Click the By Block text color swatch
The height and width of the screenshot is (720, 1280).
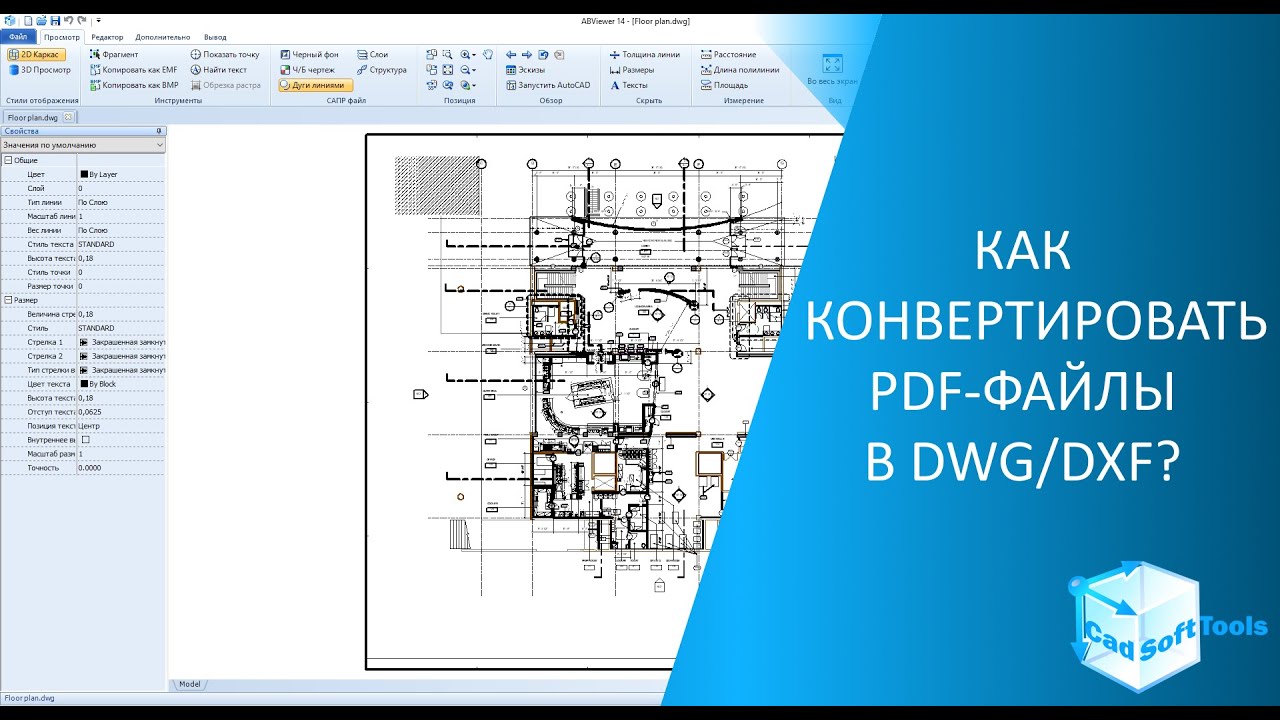[84, 384]
